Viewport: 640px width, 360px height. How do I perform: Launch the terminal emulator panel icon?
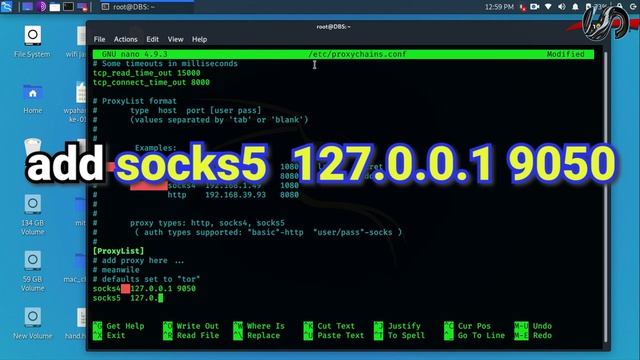pos(68,7)
